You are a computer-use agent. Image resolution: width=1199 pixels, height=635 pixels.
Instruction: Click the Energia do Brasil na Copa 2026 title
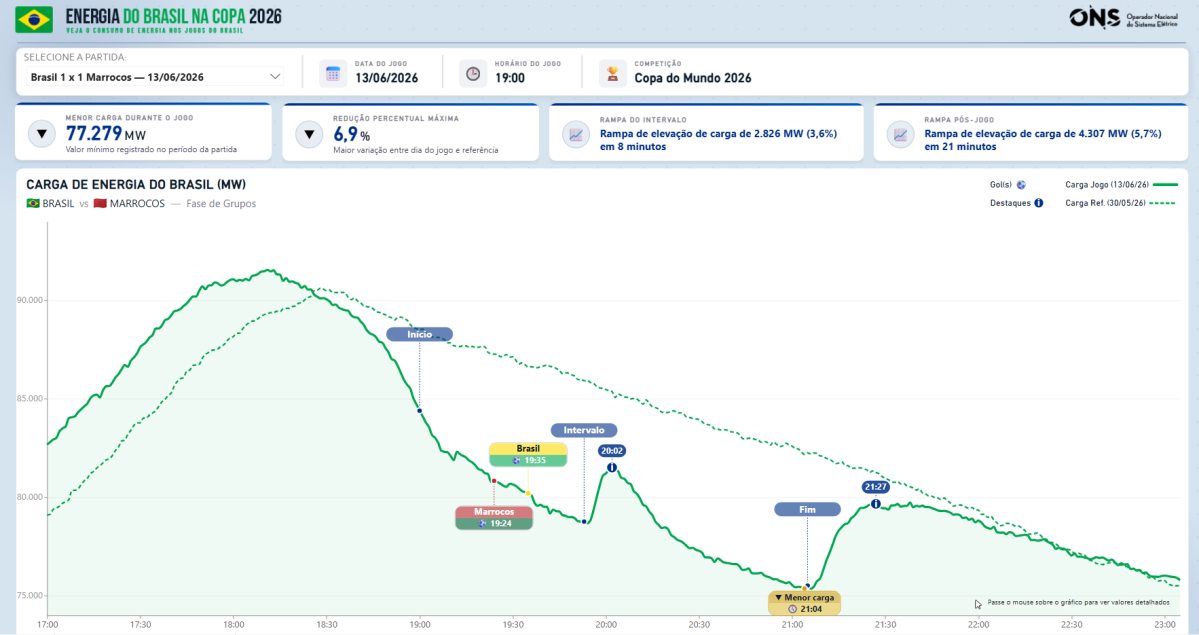pyautogui.click(x=174, y=16)
